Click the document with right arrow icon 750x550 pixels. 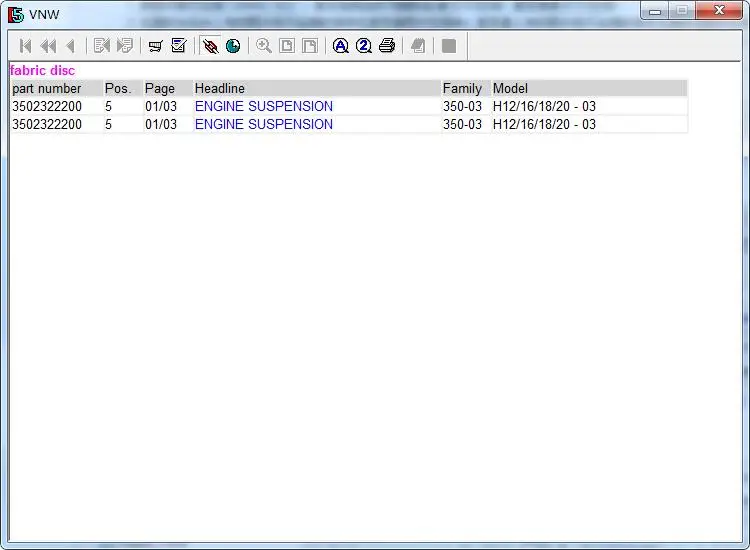point(125,46)
